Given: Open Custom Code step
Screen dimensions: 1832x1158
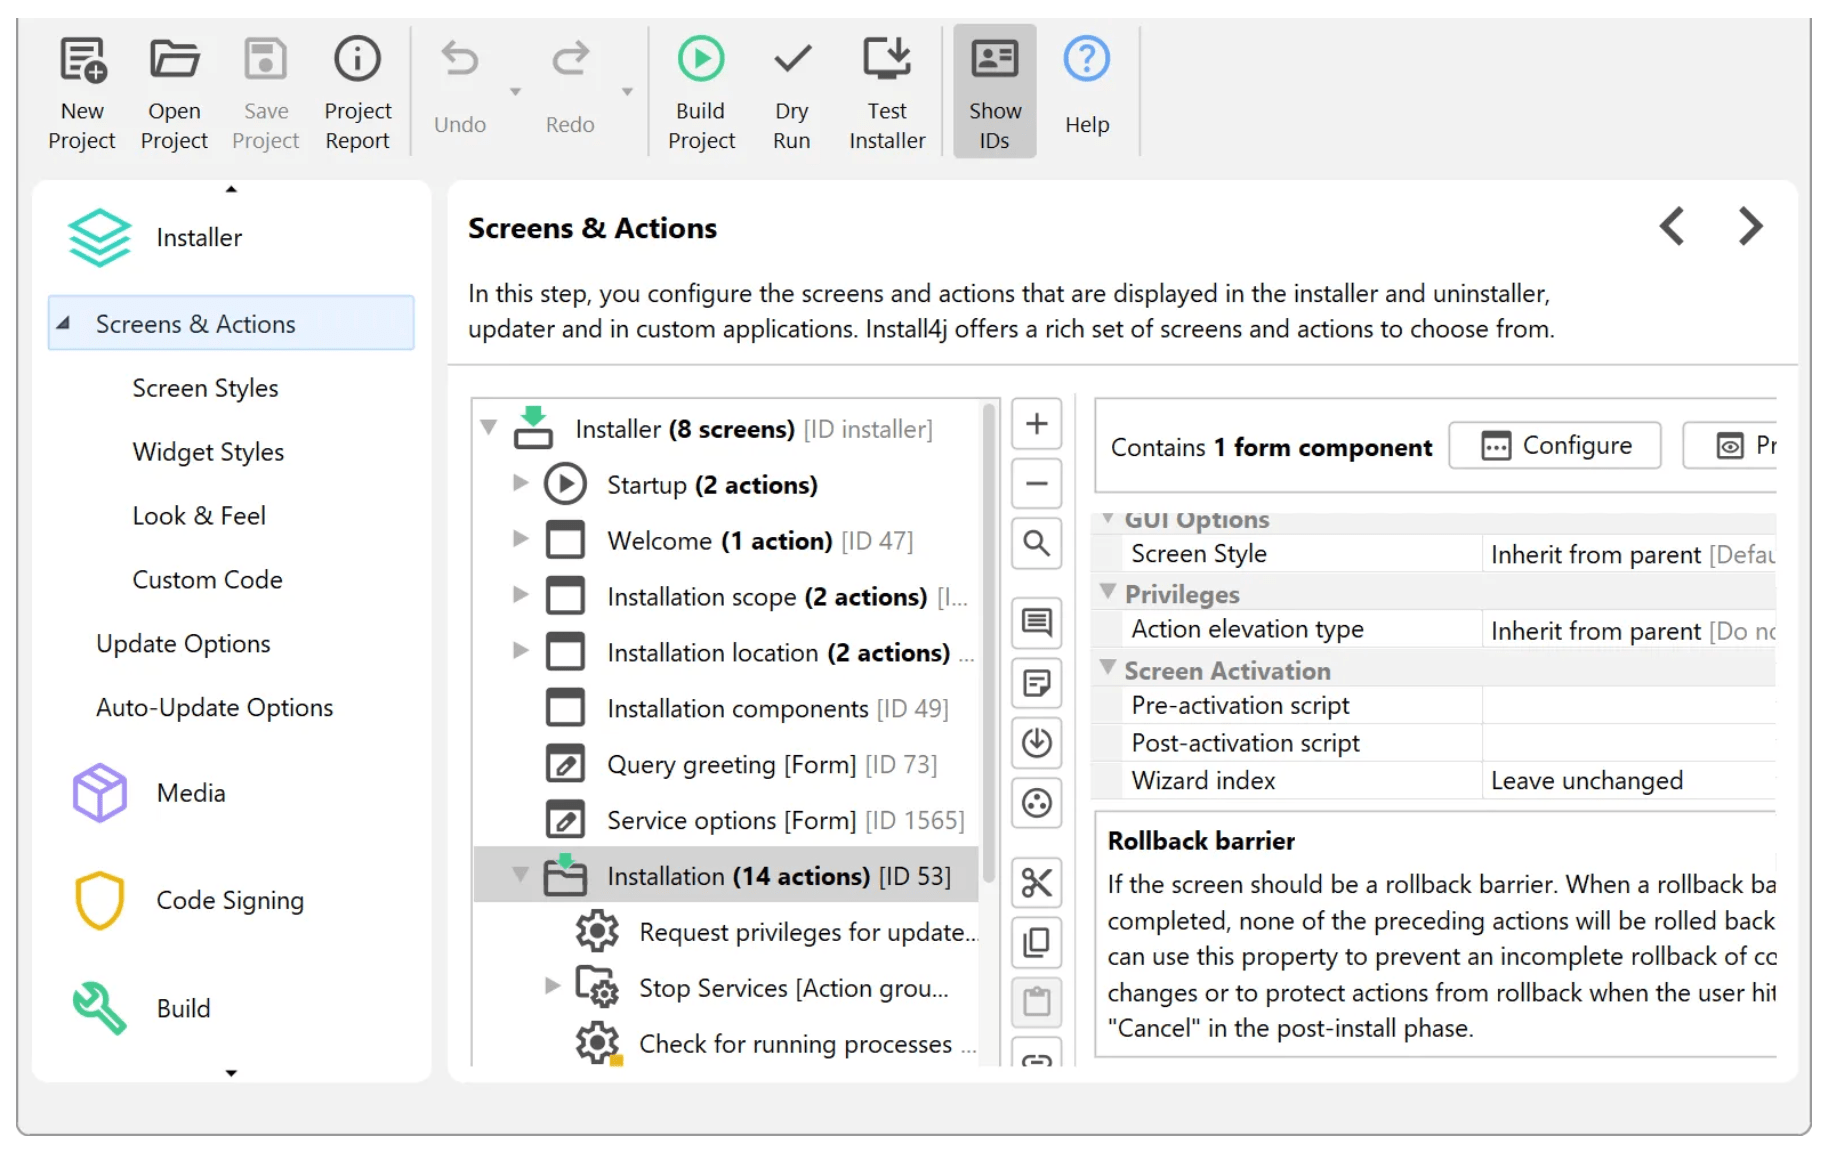Looking at the screenshot, I should click(x=207, y=580).
